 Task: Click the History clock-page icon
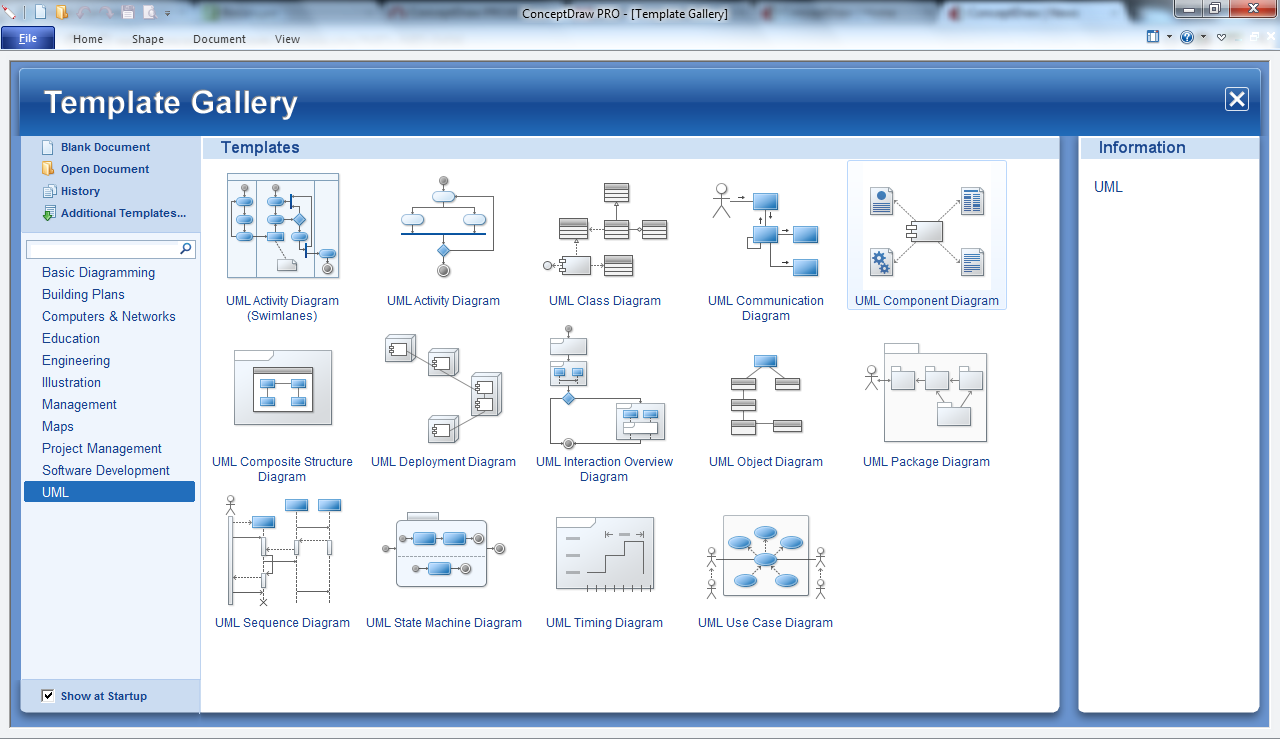(x=48, y=191)
